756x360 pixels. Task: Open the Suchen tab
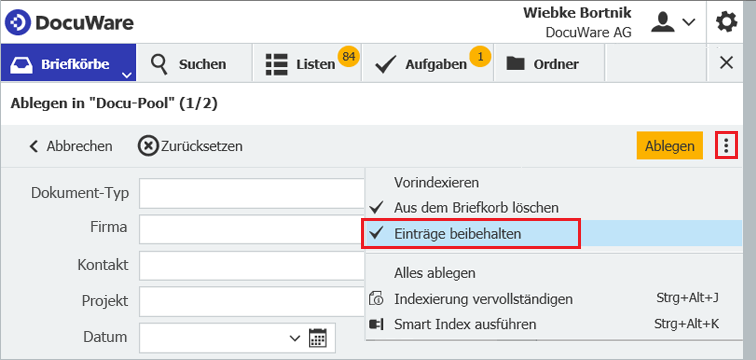click(195, 64)
